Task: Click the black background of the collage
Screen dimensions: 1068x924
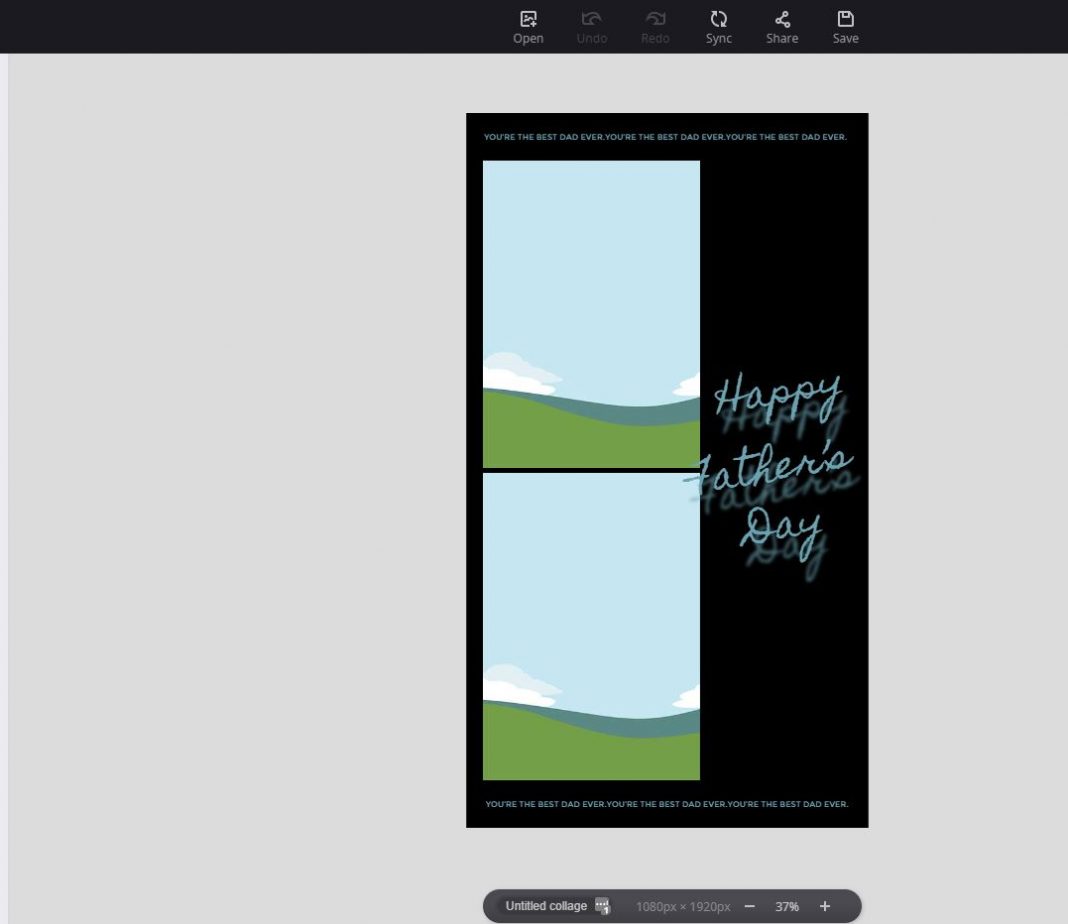Action: click(785, 250)
